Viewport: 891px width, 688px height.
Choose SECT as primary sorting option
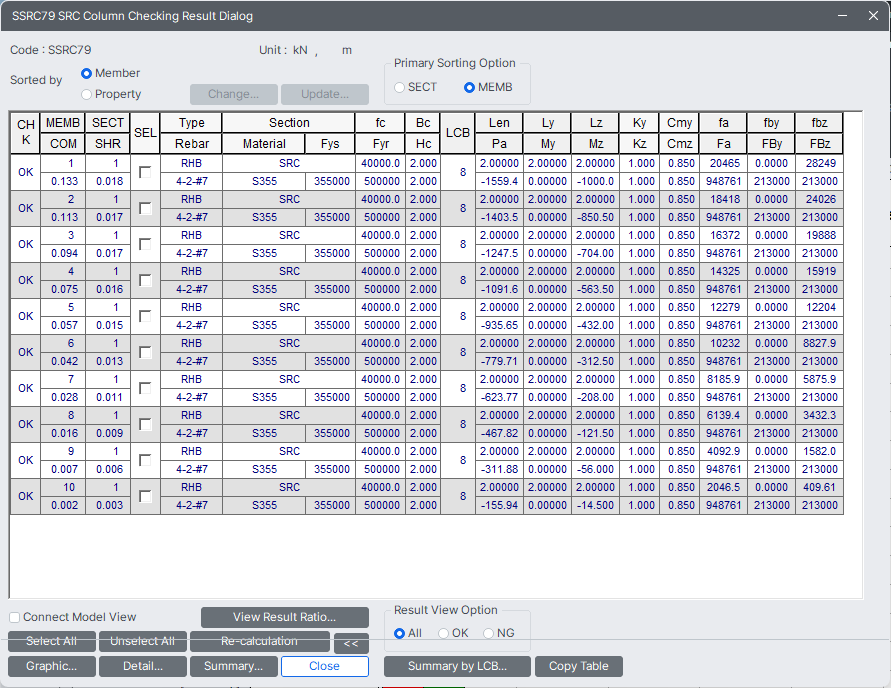(399, 87)
